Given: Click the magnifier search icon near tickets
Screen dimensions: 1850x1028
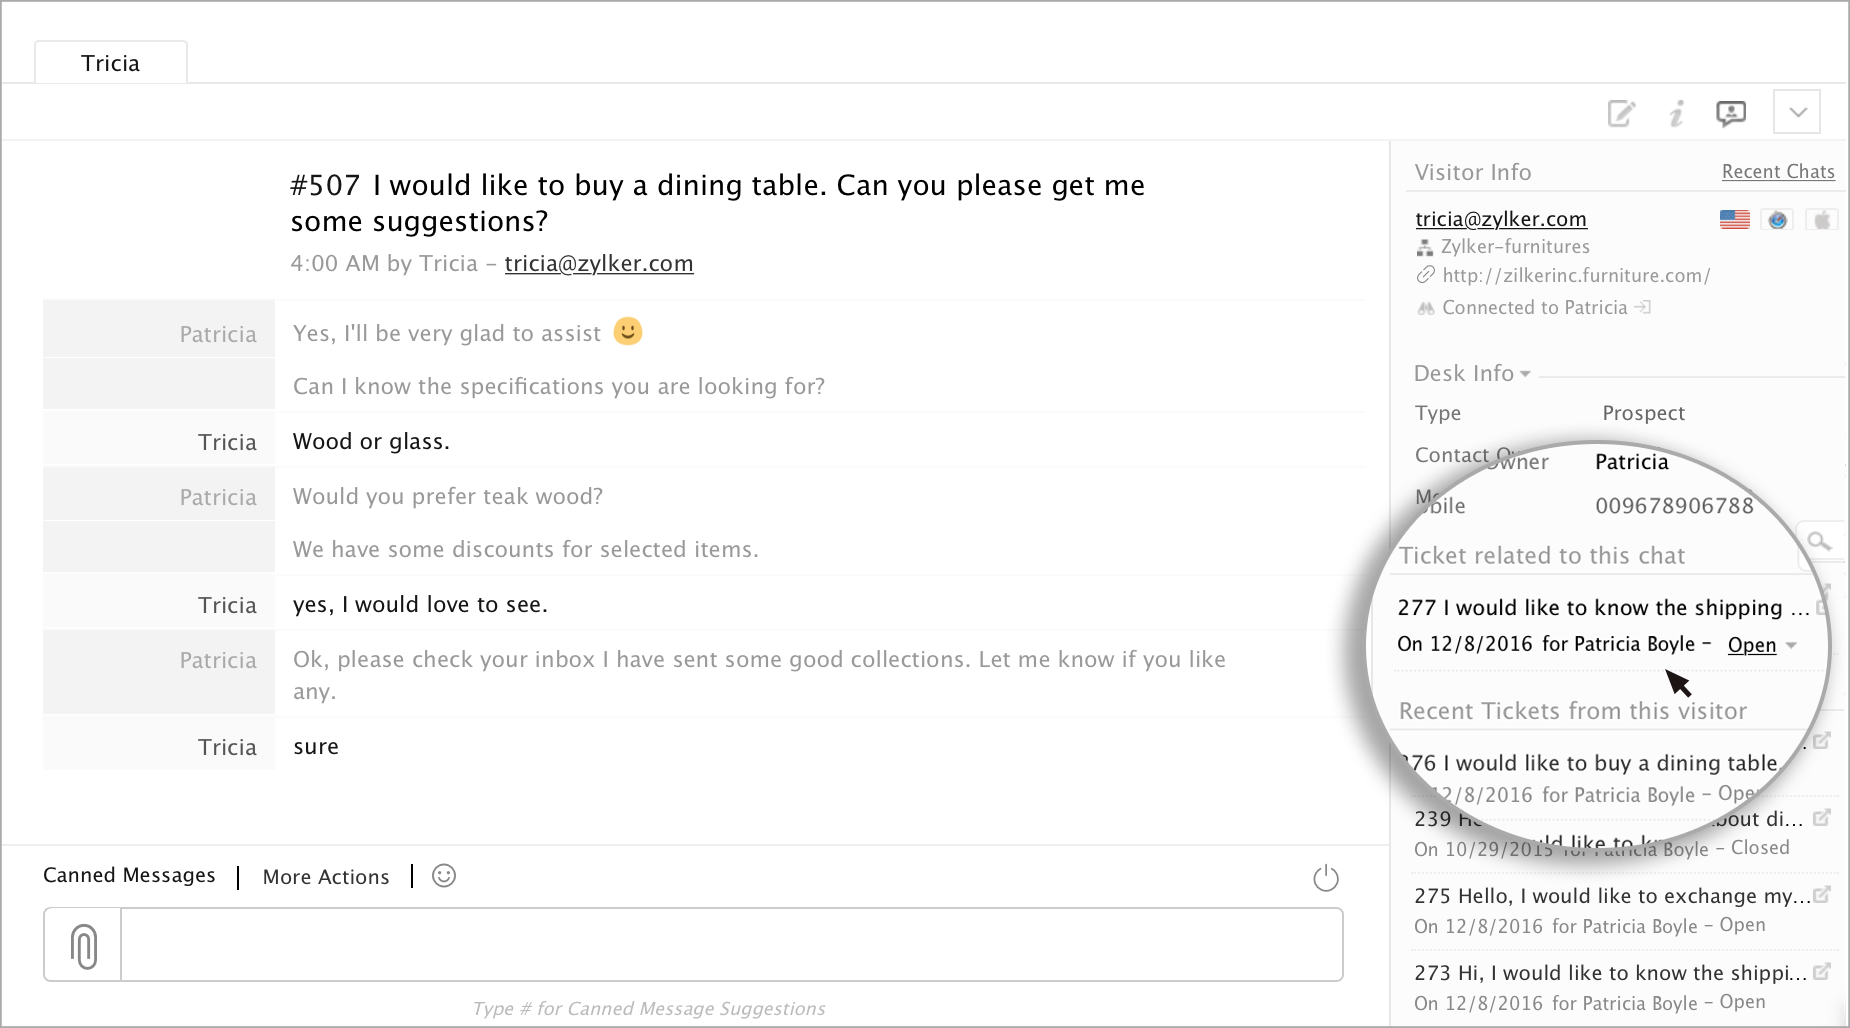Looking at the screenshot, I should pyautogui.click(x=1819, y=541).
